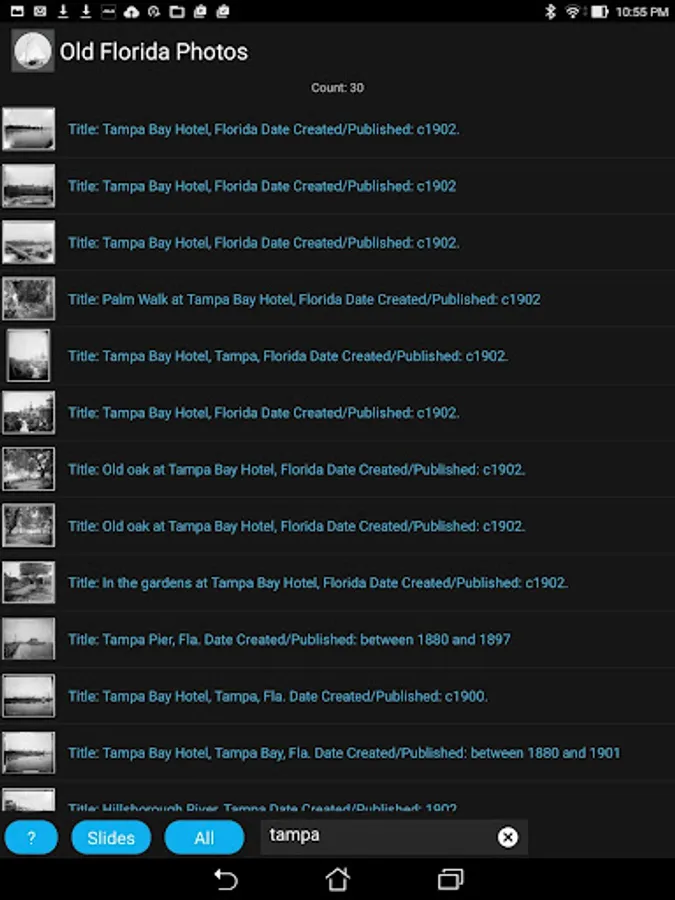
Task: Select 'Tampa Bay Hotel, Tampa Bay, Fla.' 1880-1901 entry
Action: point(344,752)
